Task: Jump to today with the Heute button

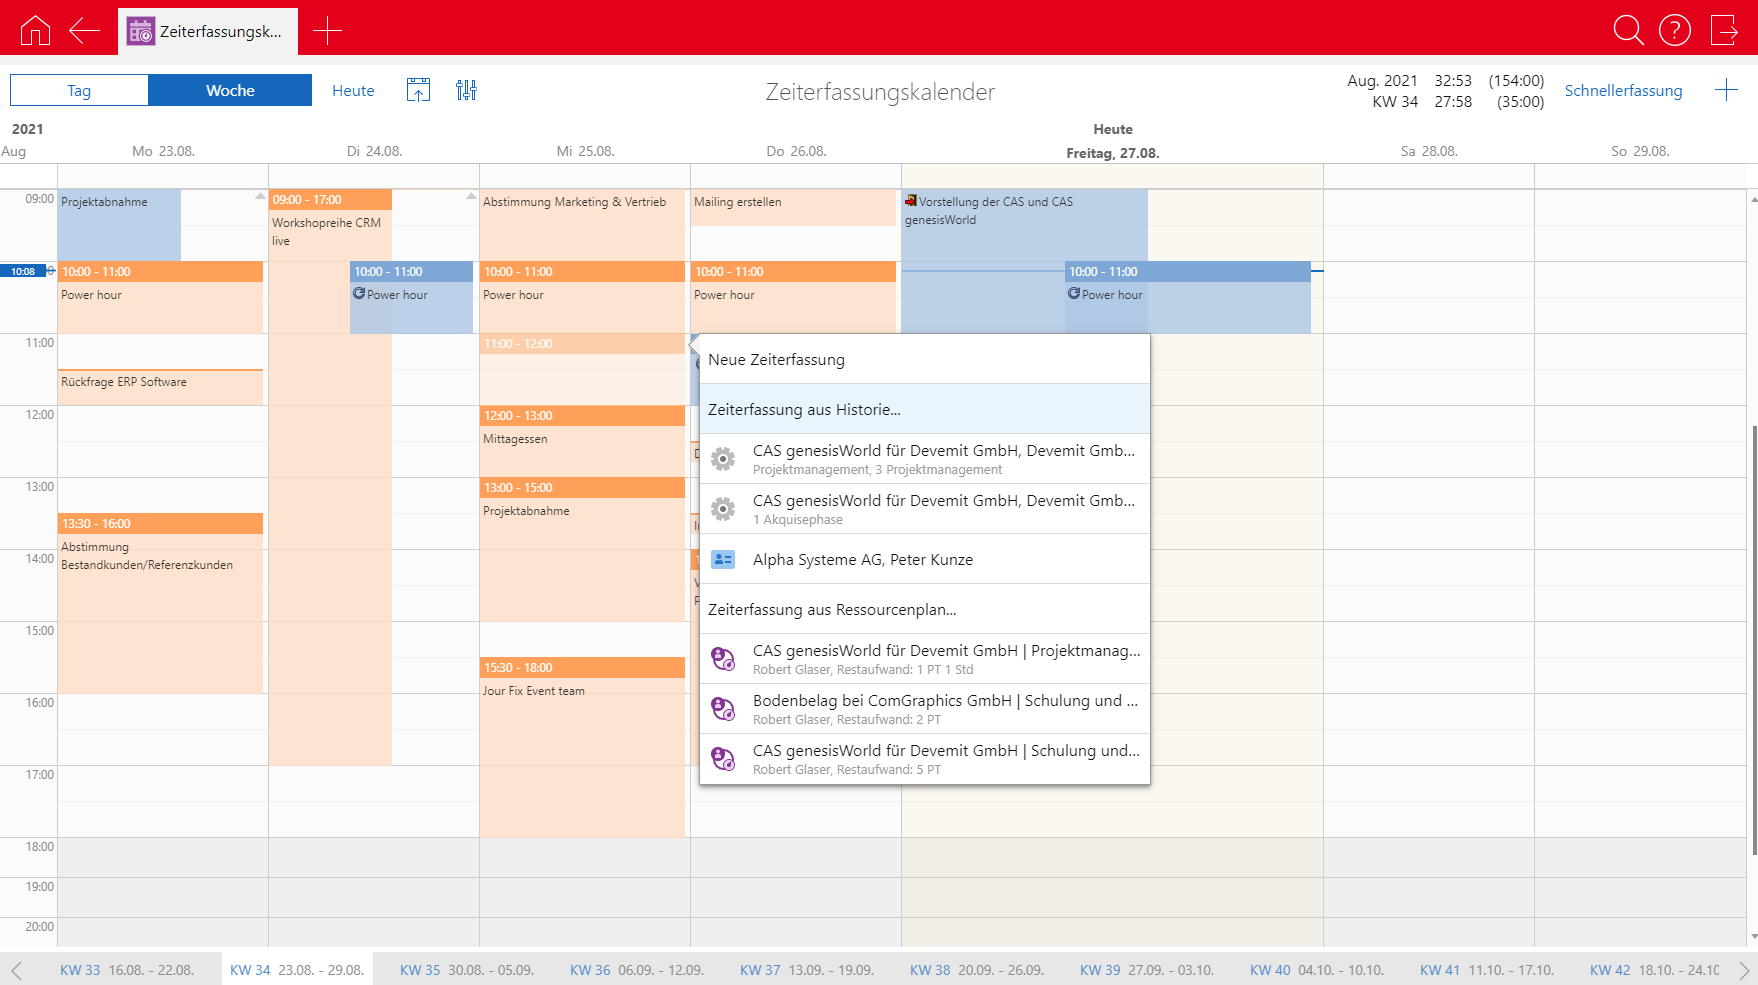Action: pos(353,90)
